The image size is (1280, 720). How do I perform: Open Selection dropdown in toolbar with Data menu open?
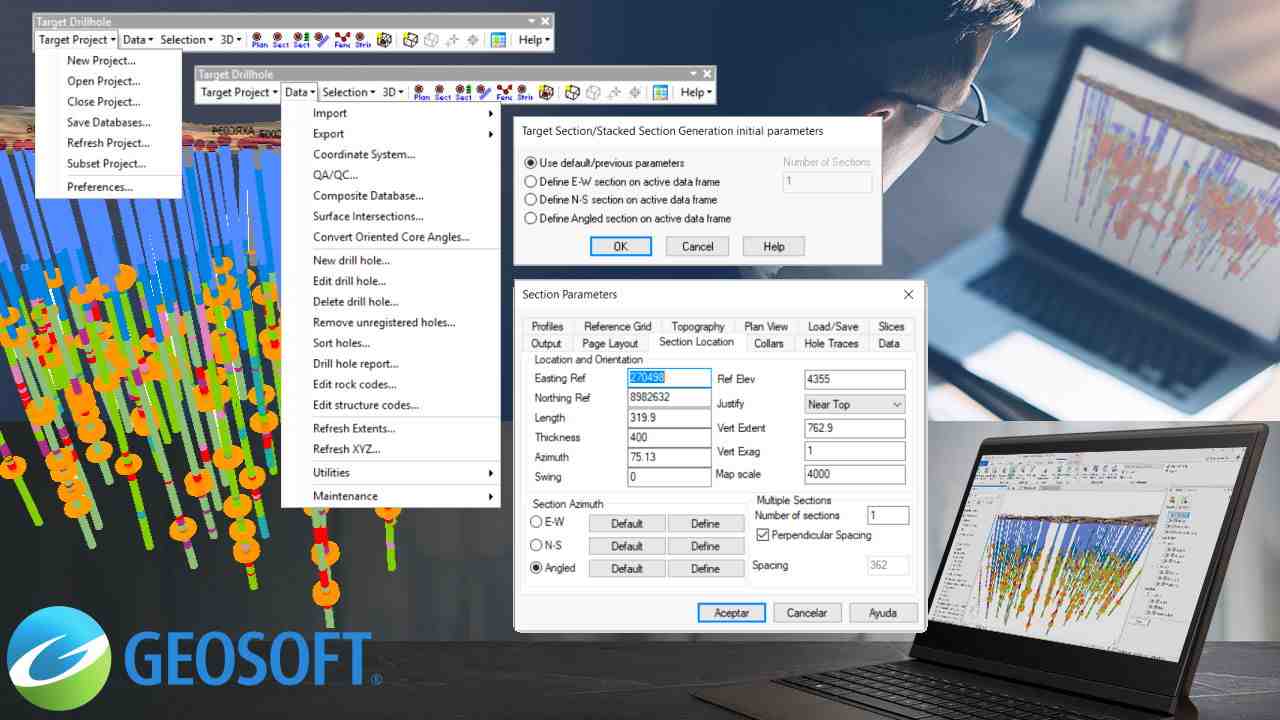pos(347,92)
